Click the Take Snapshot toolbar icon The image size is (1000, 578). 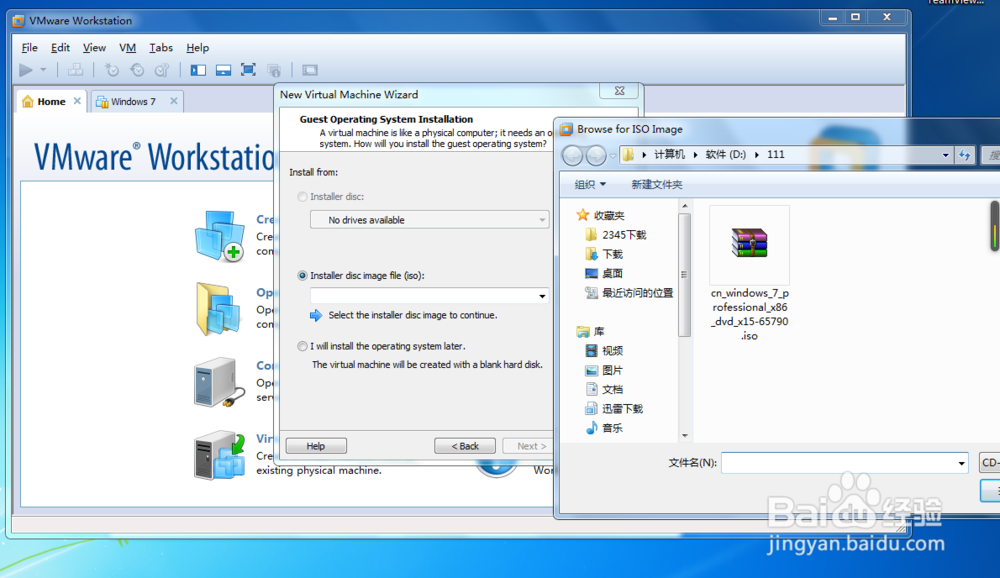pos(110,70)
